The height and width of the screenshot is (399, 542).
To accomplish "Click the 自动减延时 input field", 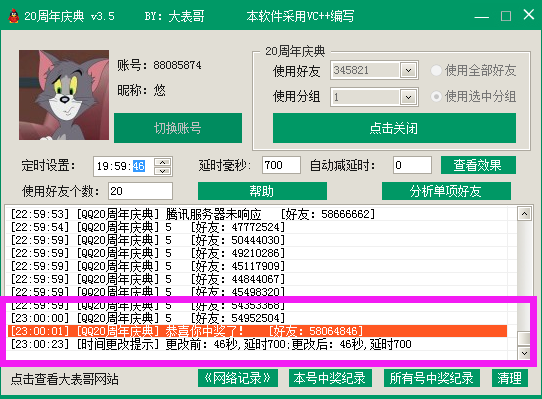I will point(412,165).
